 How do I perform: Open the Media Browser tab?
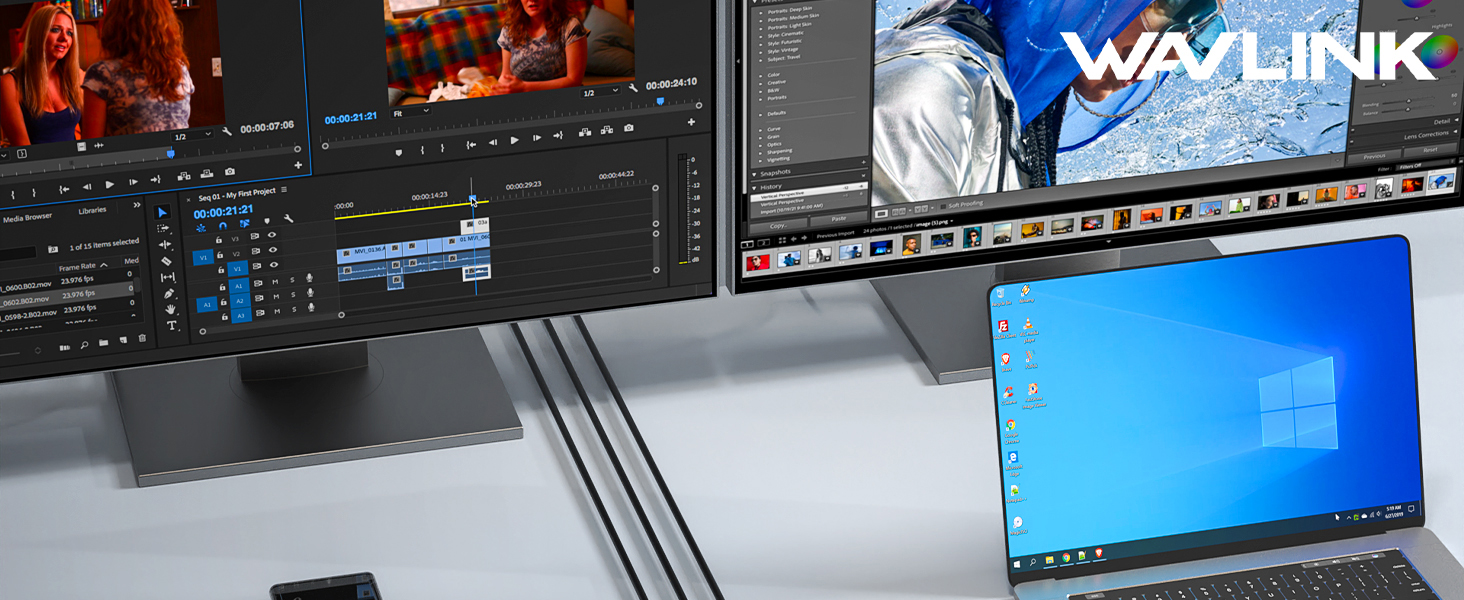pos(28,216)
